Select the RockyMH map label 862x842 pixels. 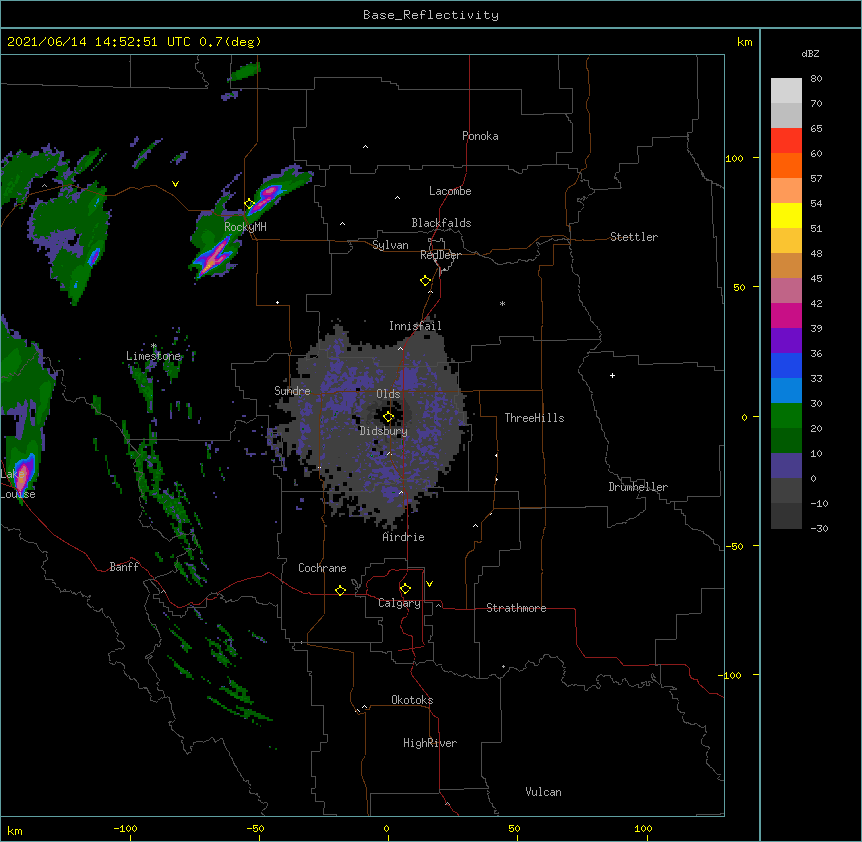point(245,227)
